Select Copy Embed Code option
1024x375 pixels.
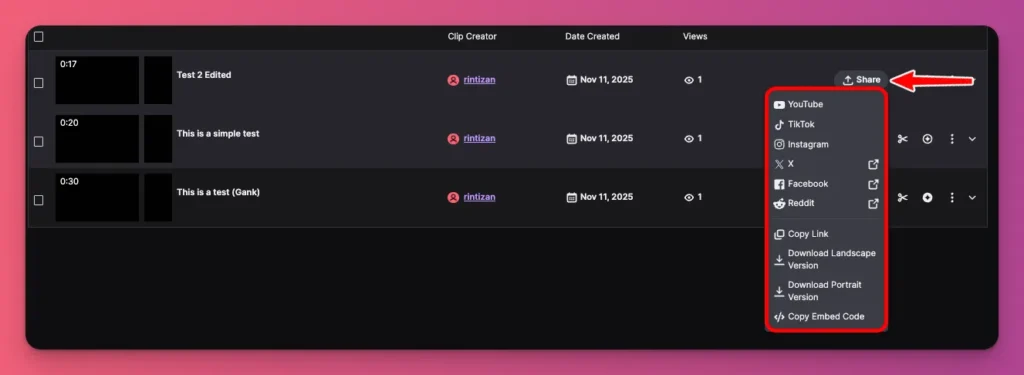point(826,317)
